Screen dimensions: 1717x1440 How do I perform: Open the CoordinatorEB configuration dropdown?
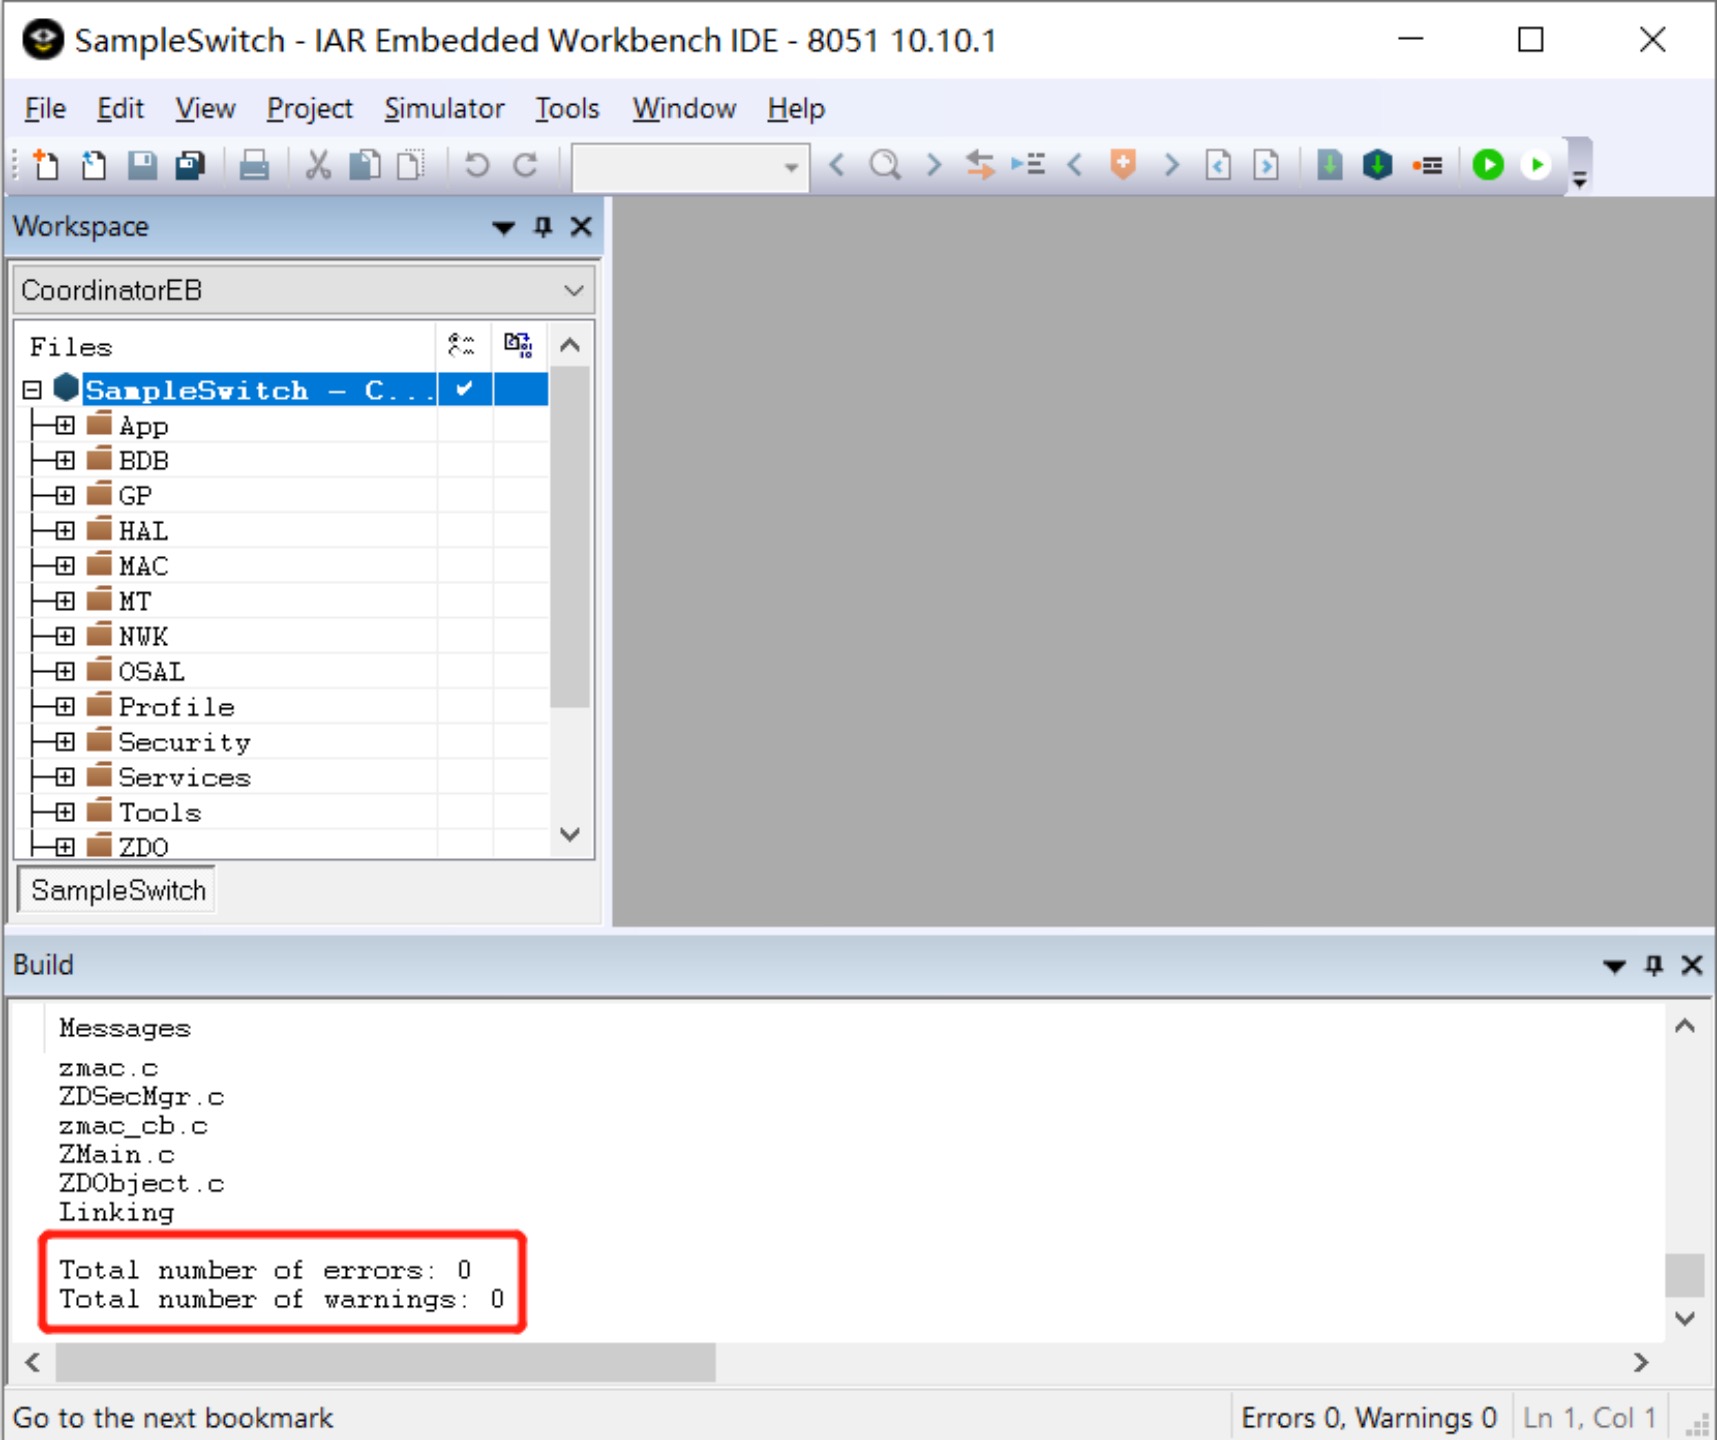[303, 290]
